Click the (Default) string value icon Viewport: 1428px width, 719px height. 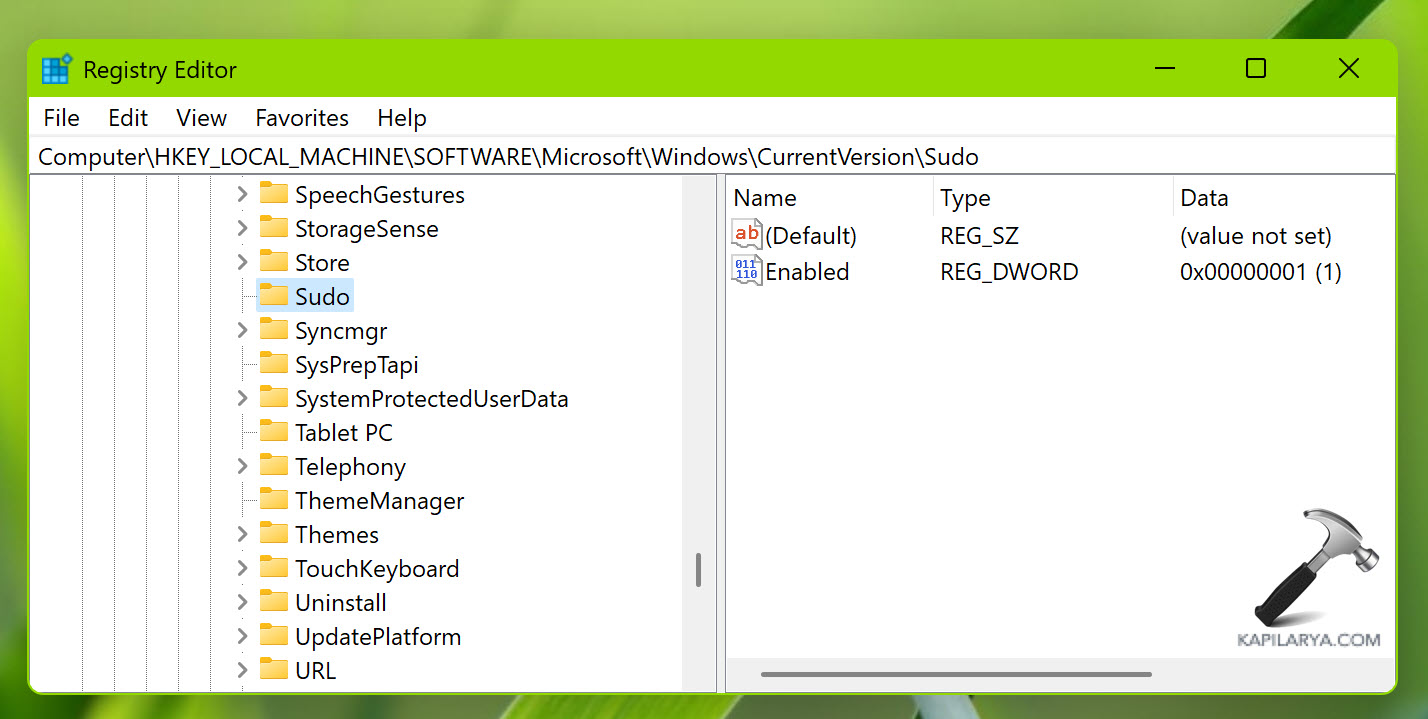coord(746,236)
